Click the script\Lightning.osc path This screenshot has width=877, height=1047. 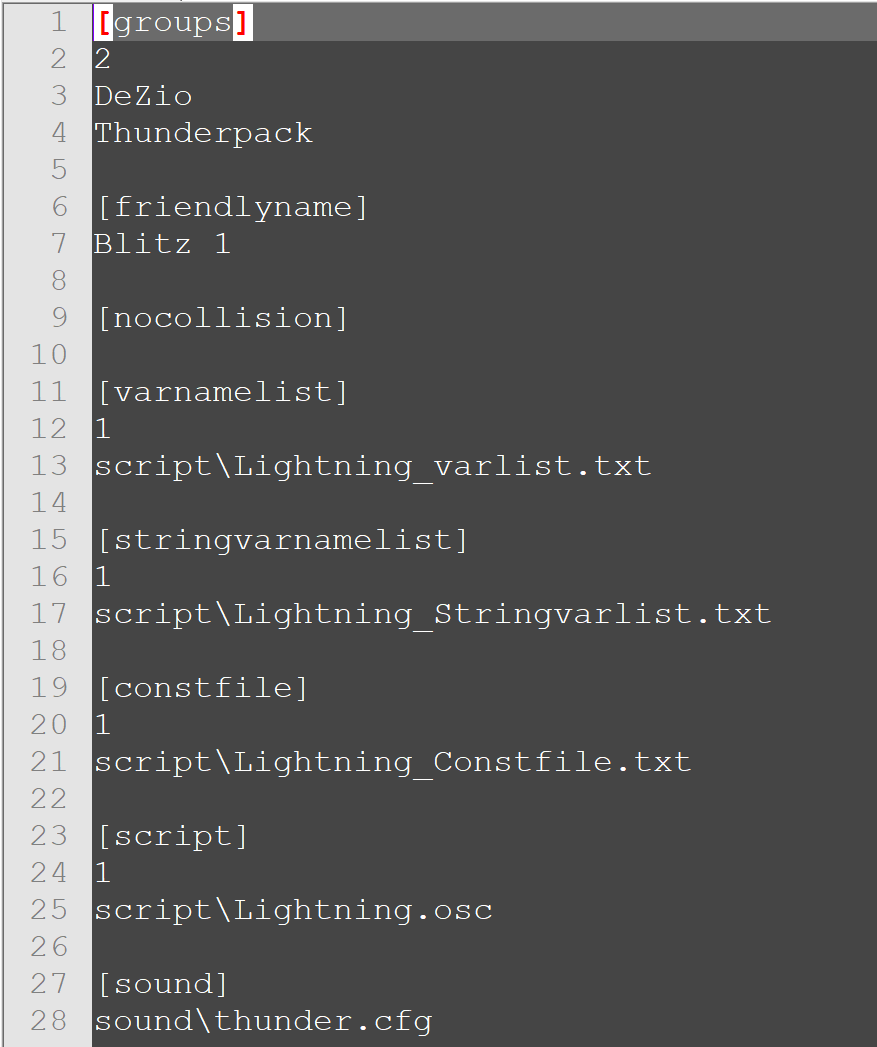point(293,910)
